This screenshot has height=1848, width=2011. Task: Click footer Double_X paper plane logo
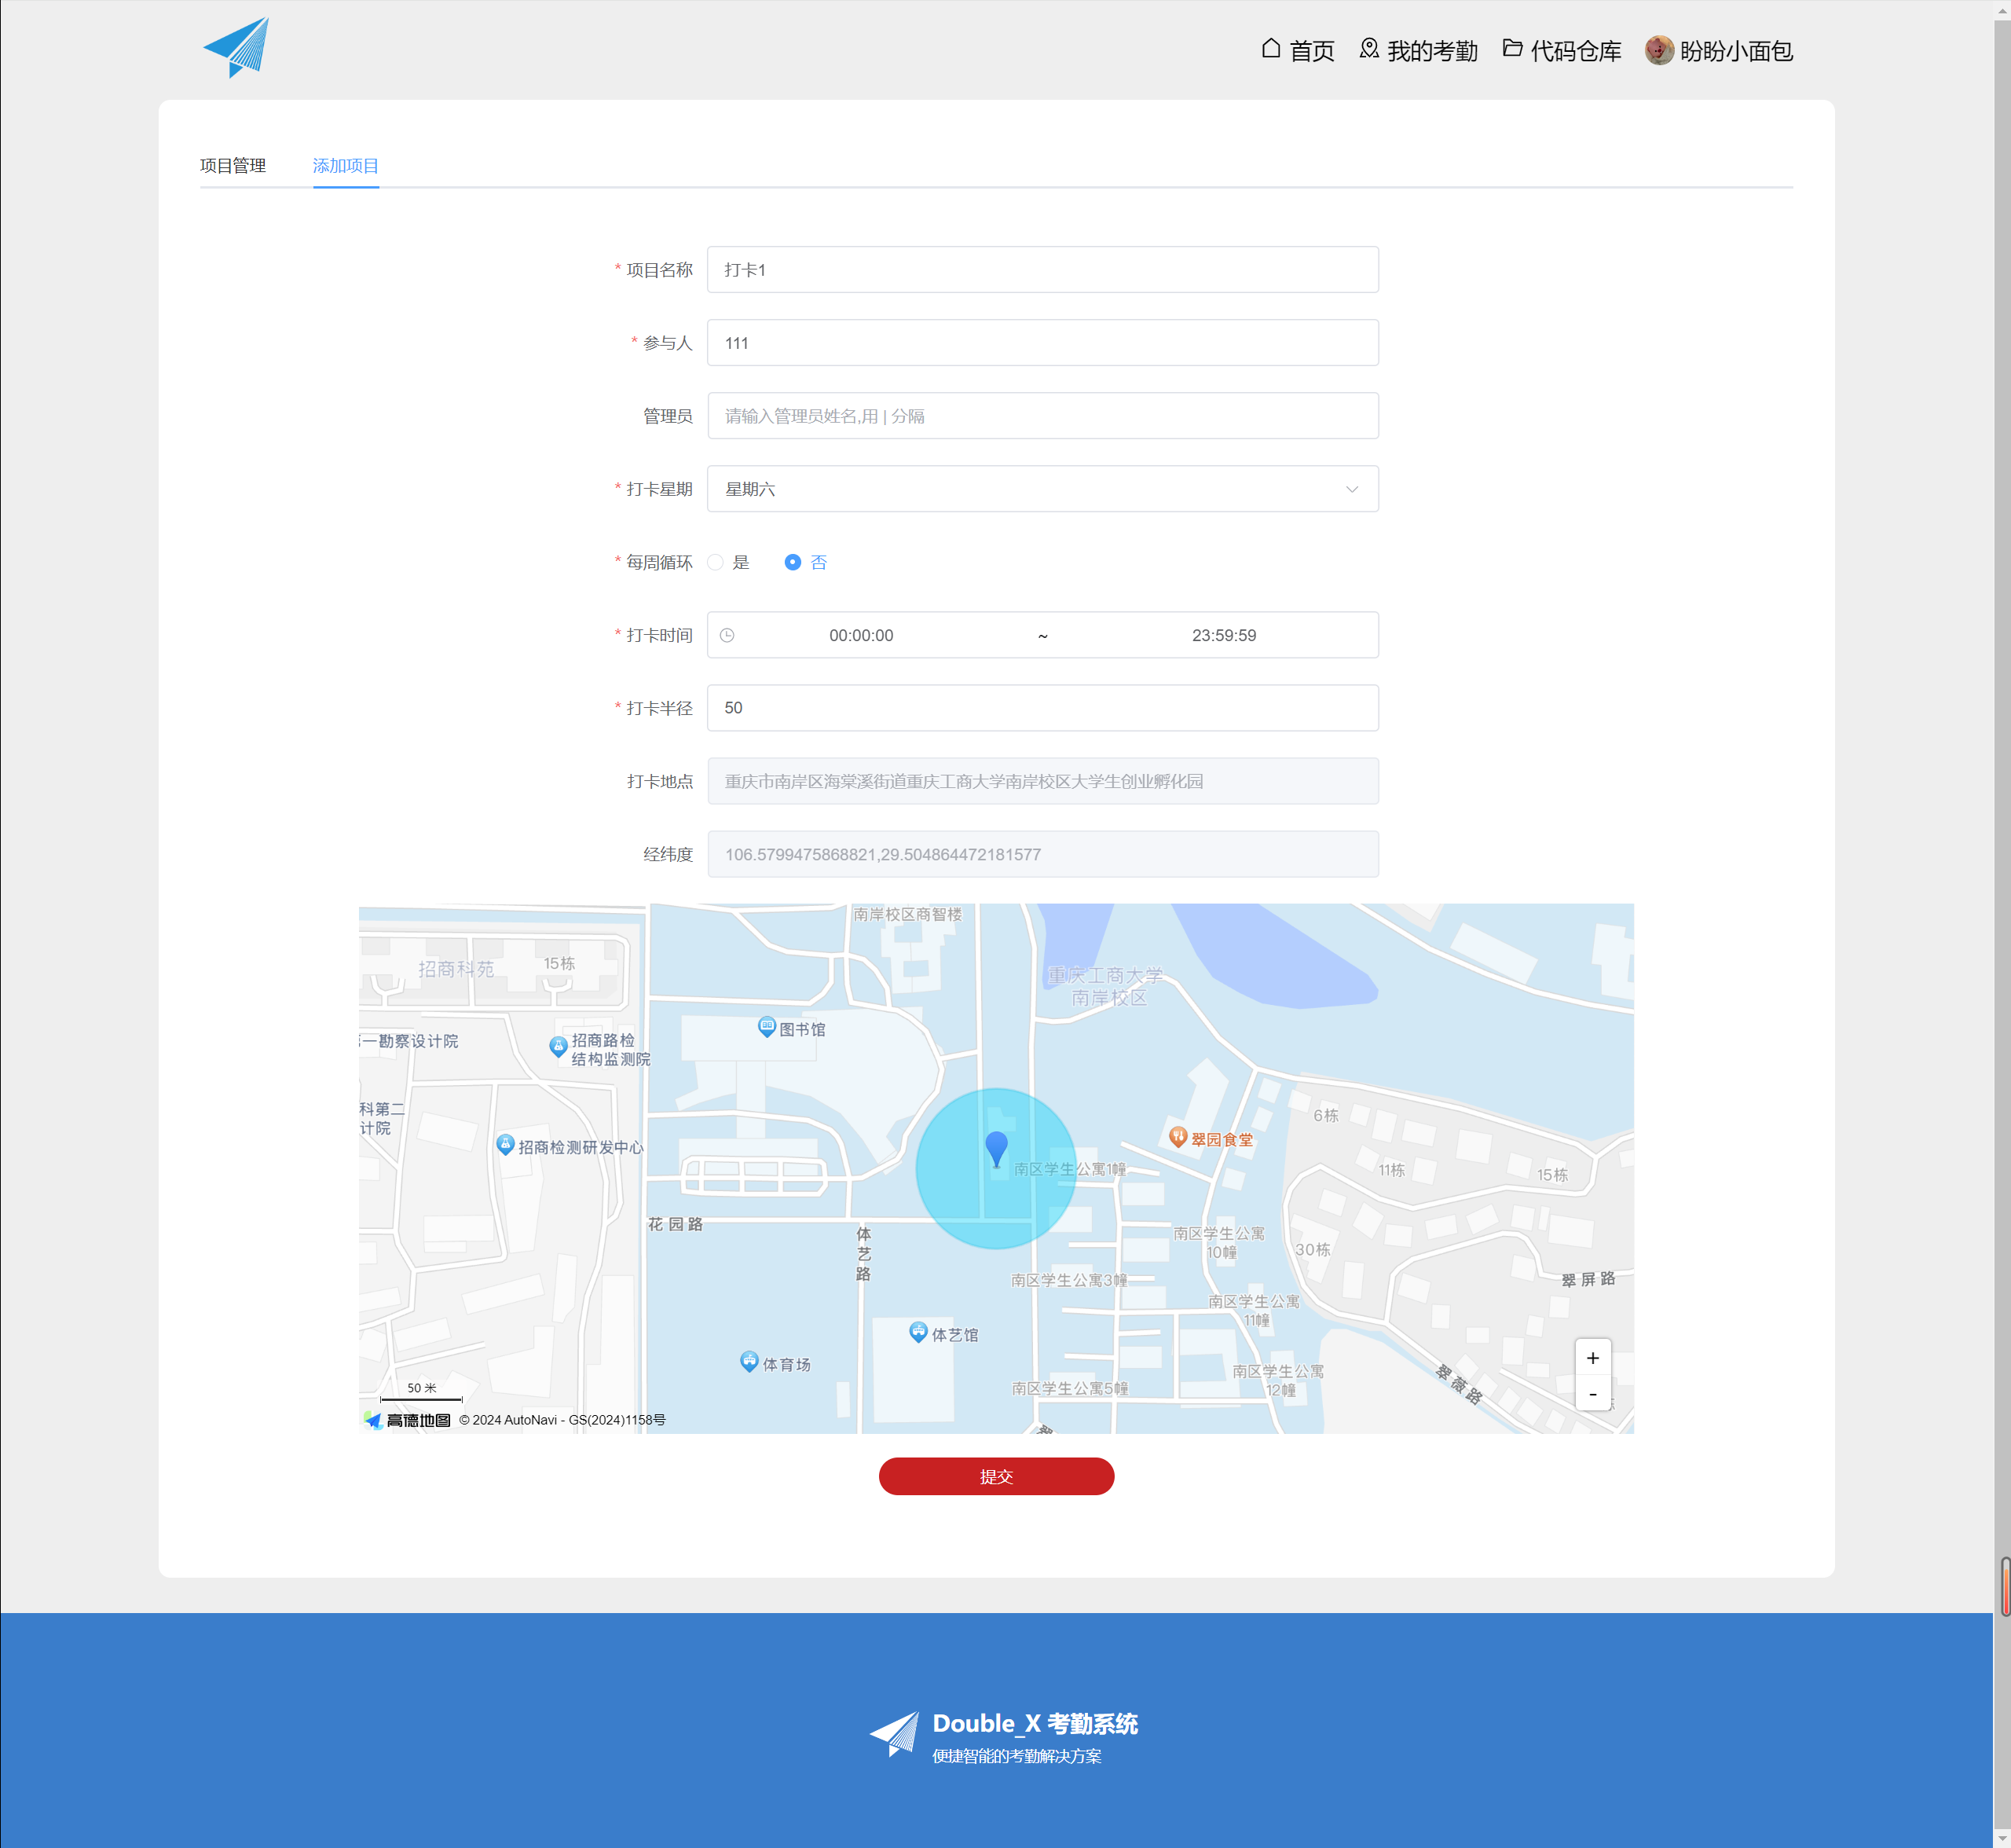[x=894, y=1734]
